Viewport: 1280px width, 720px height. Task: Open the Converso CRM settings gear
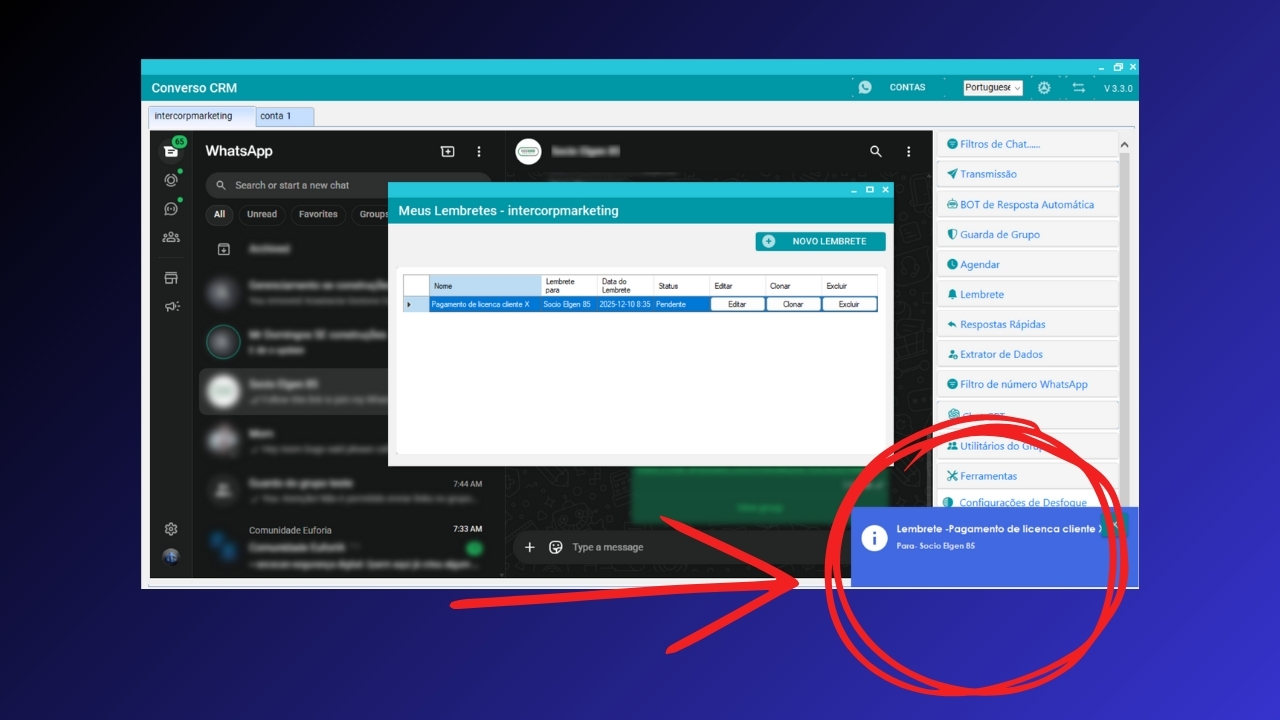point(1044,87)
